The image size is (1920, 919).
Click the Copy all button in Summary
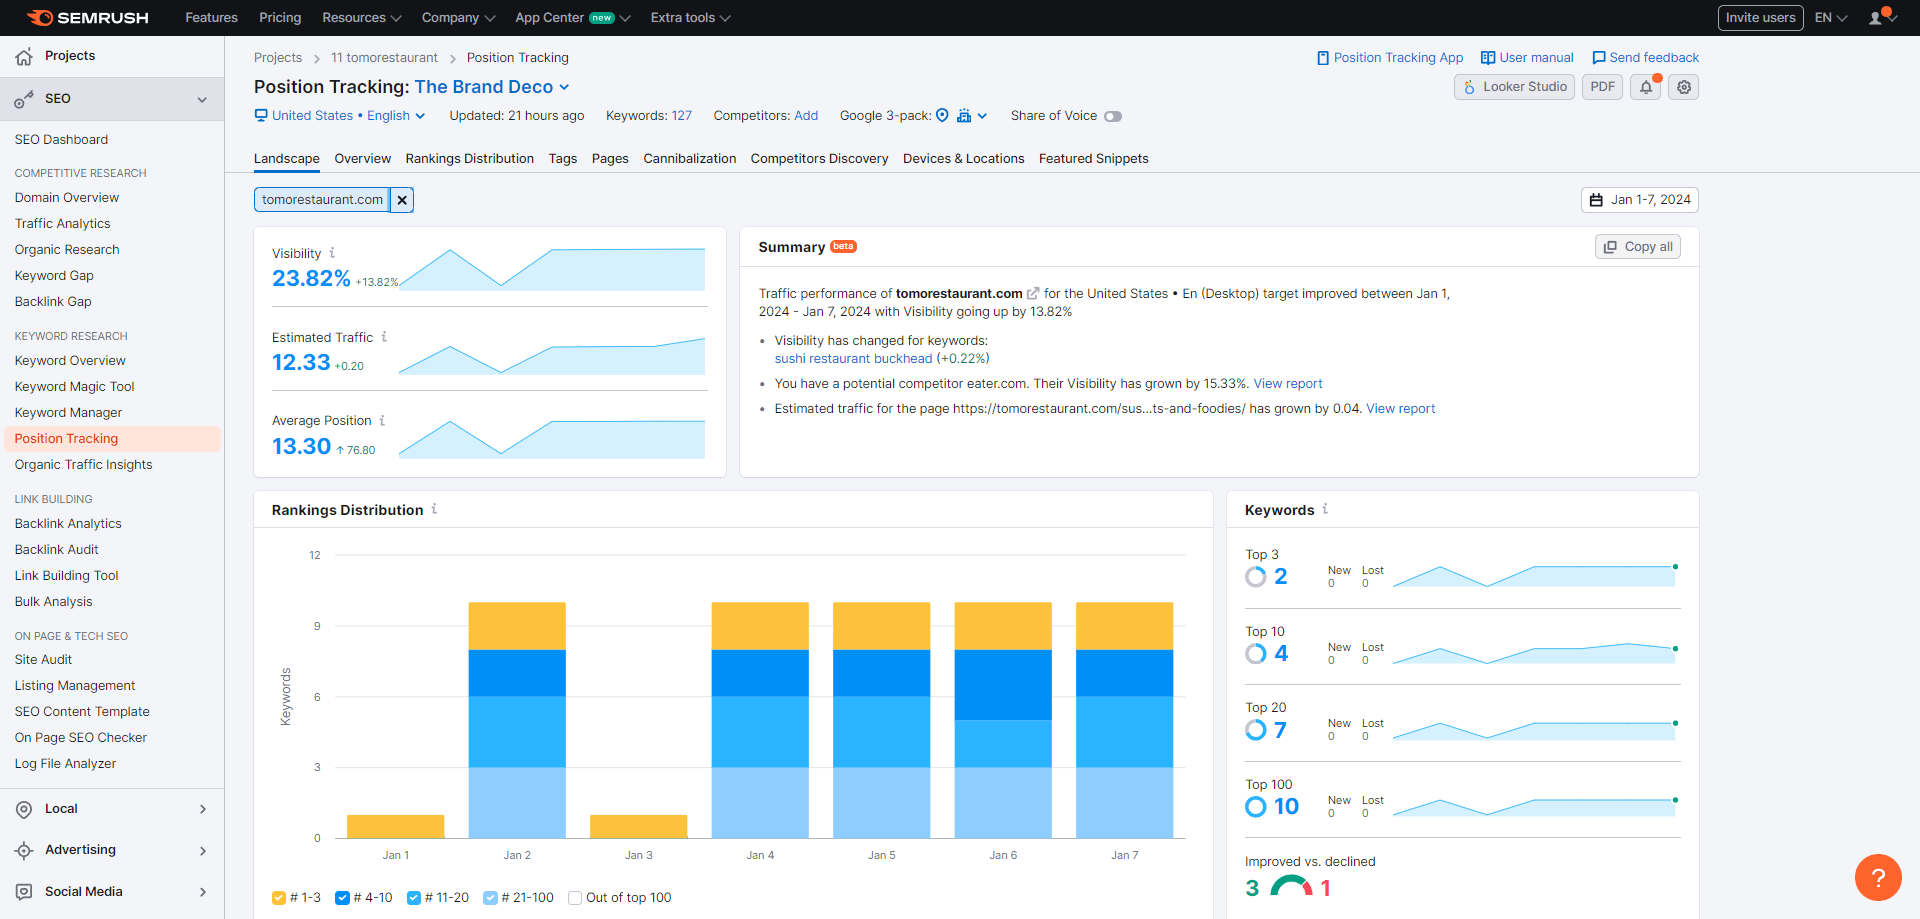1637,246
